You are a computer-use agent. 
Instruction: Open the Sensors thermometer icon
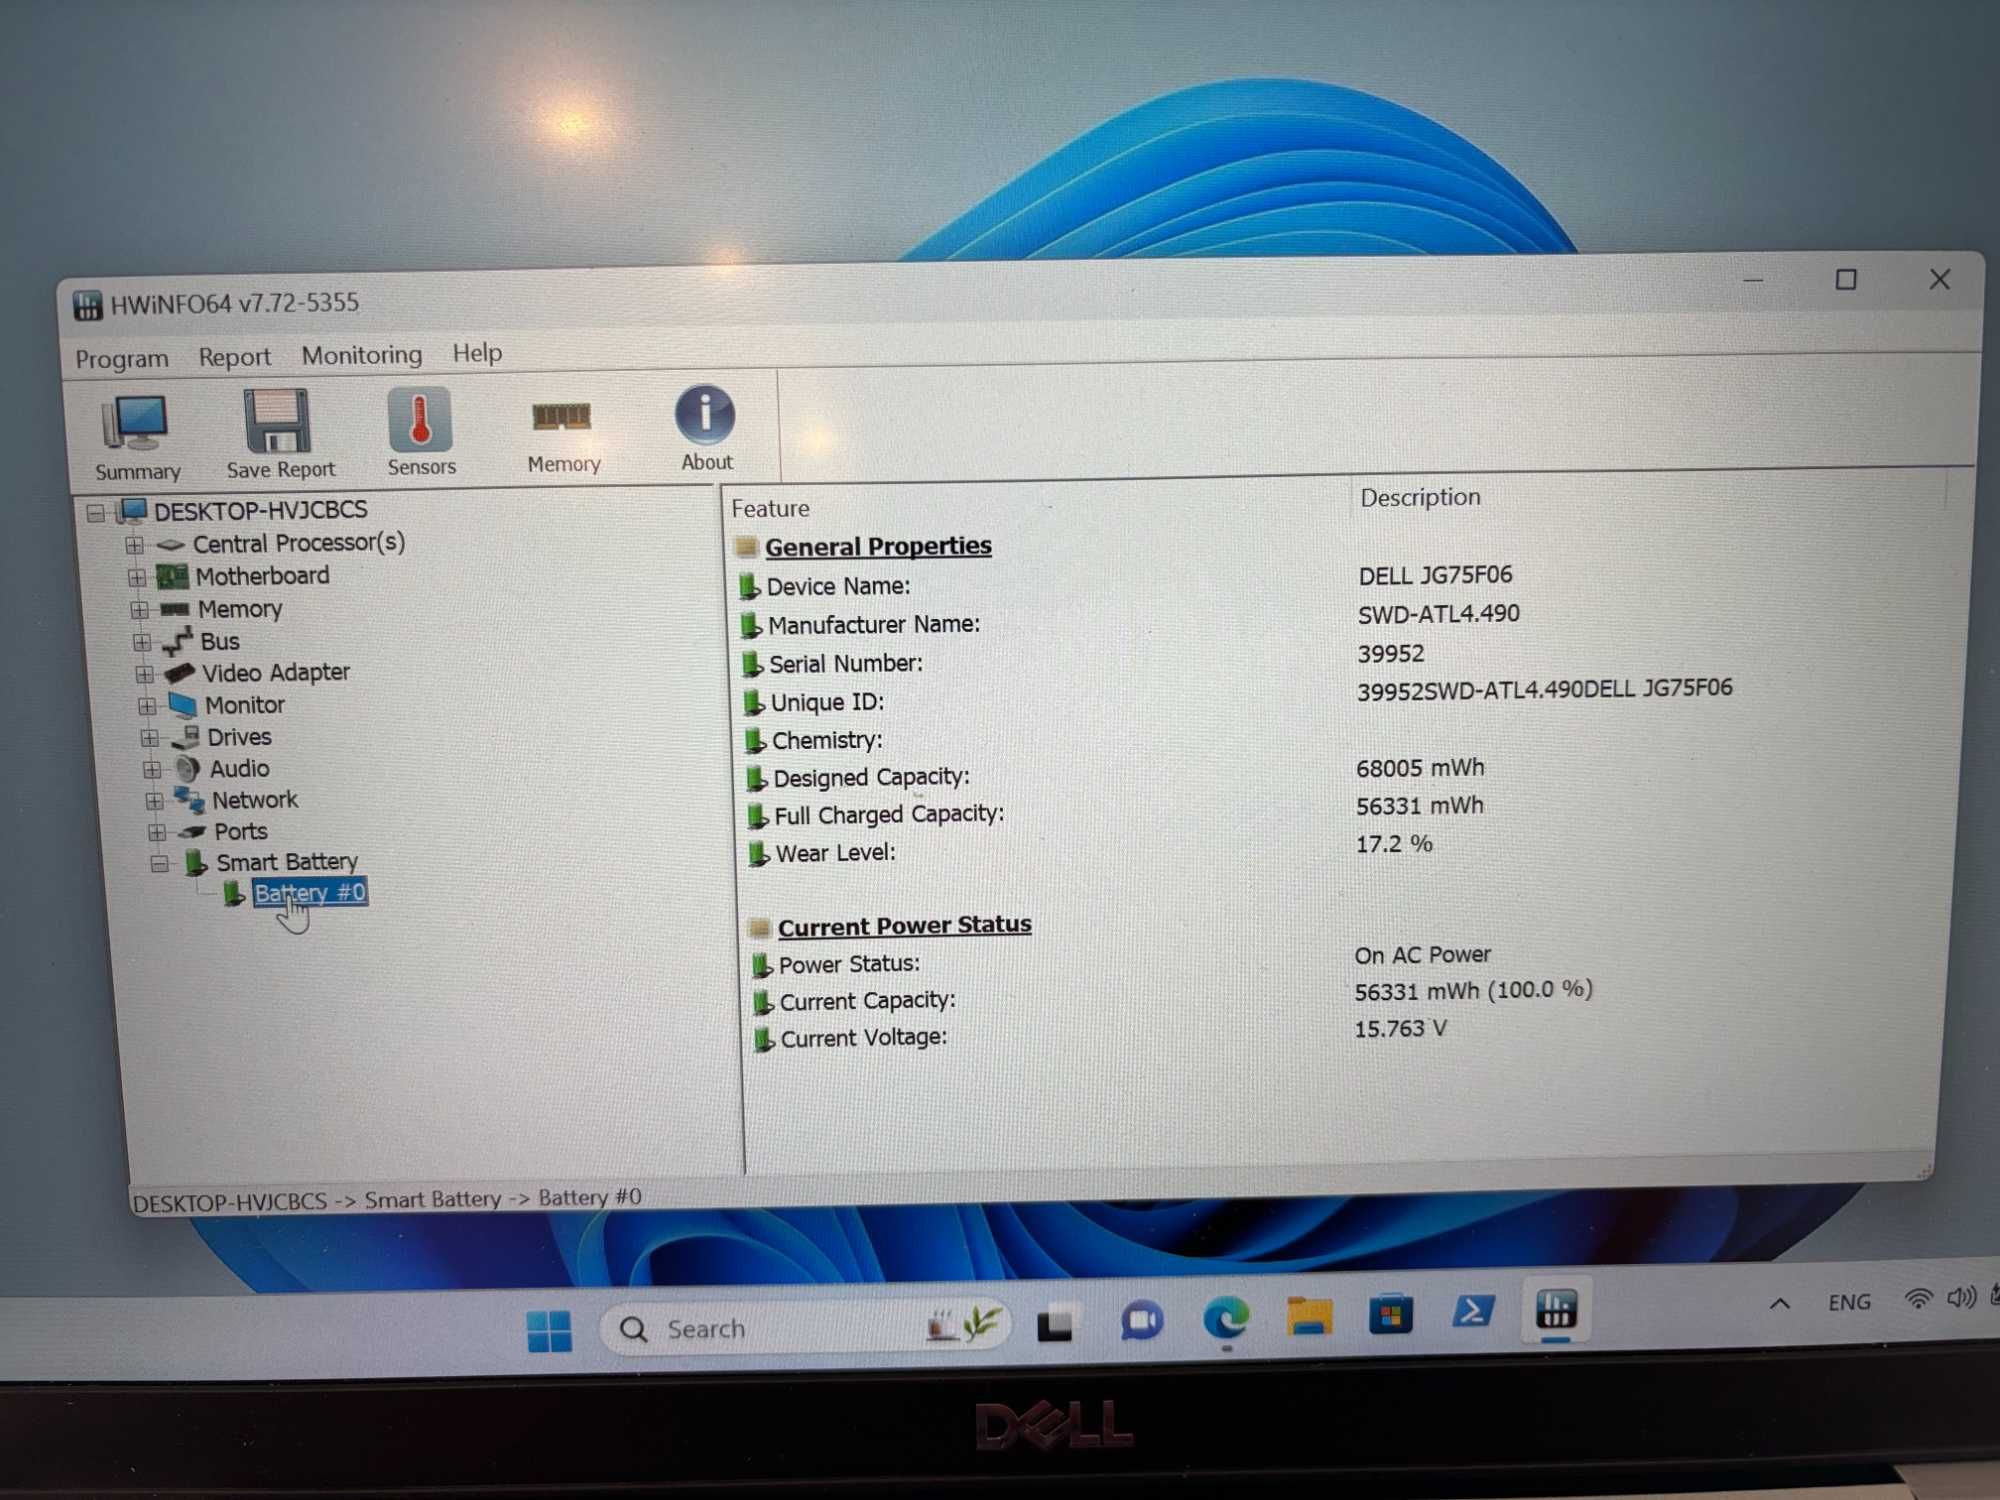point(421,432)
